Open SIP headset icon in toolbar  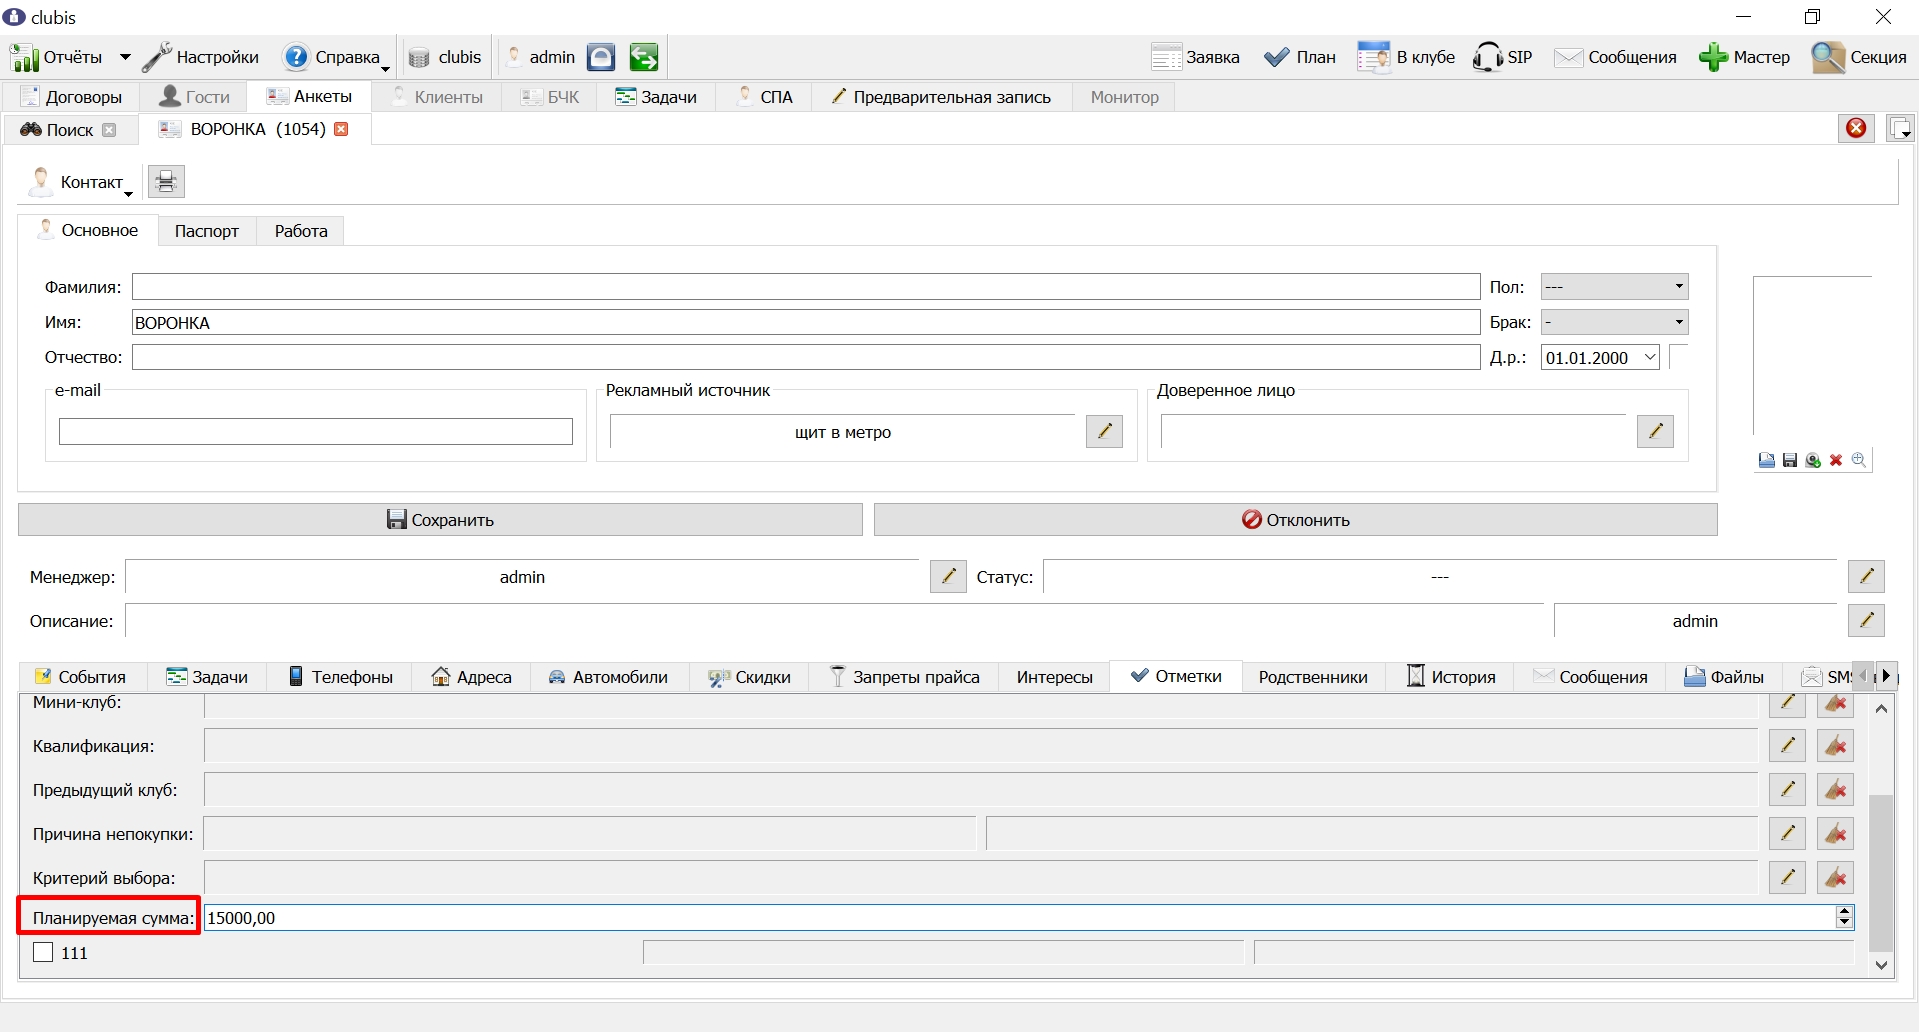(x=1487, y=57)
